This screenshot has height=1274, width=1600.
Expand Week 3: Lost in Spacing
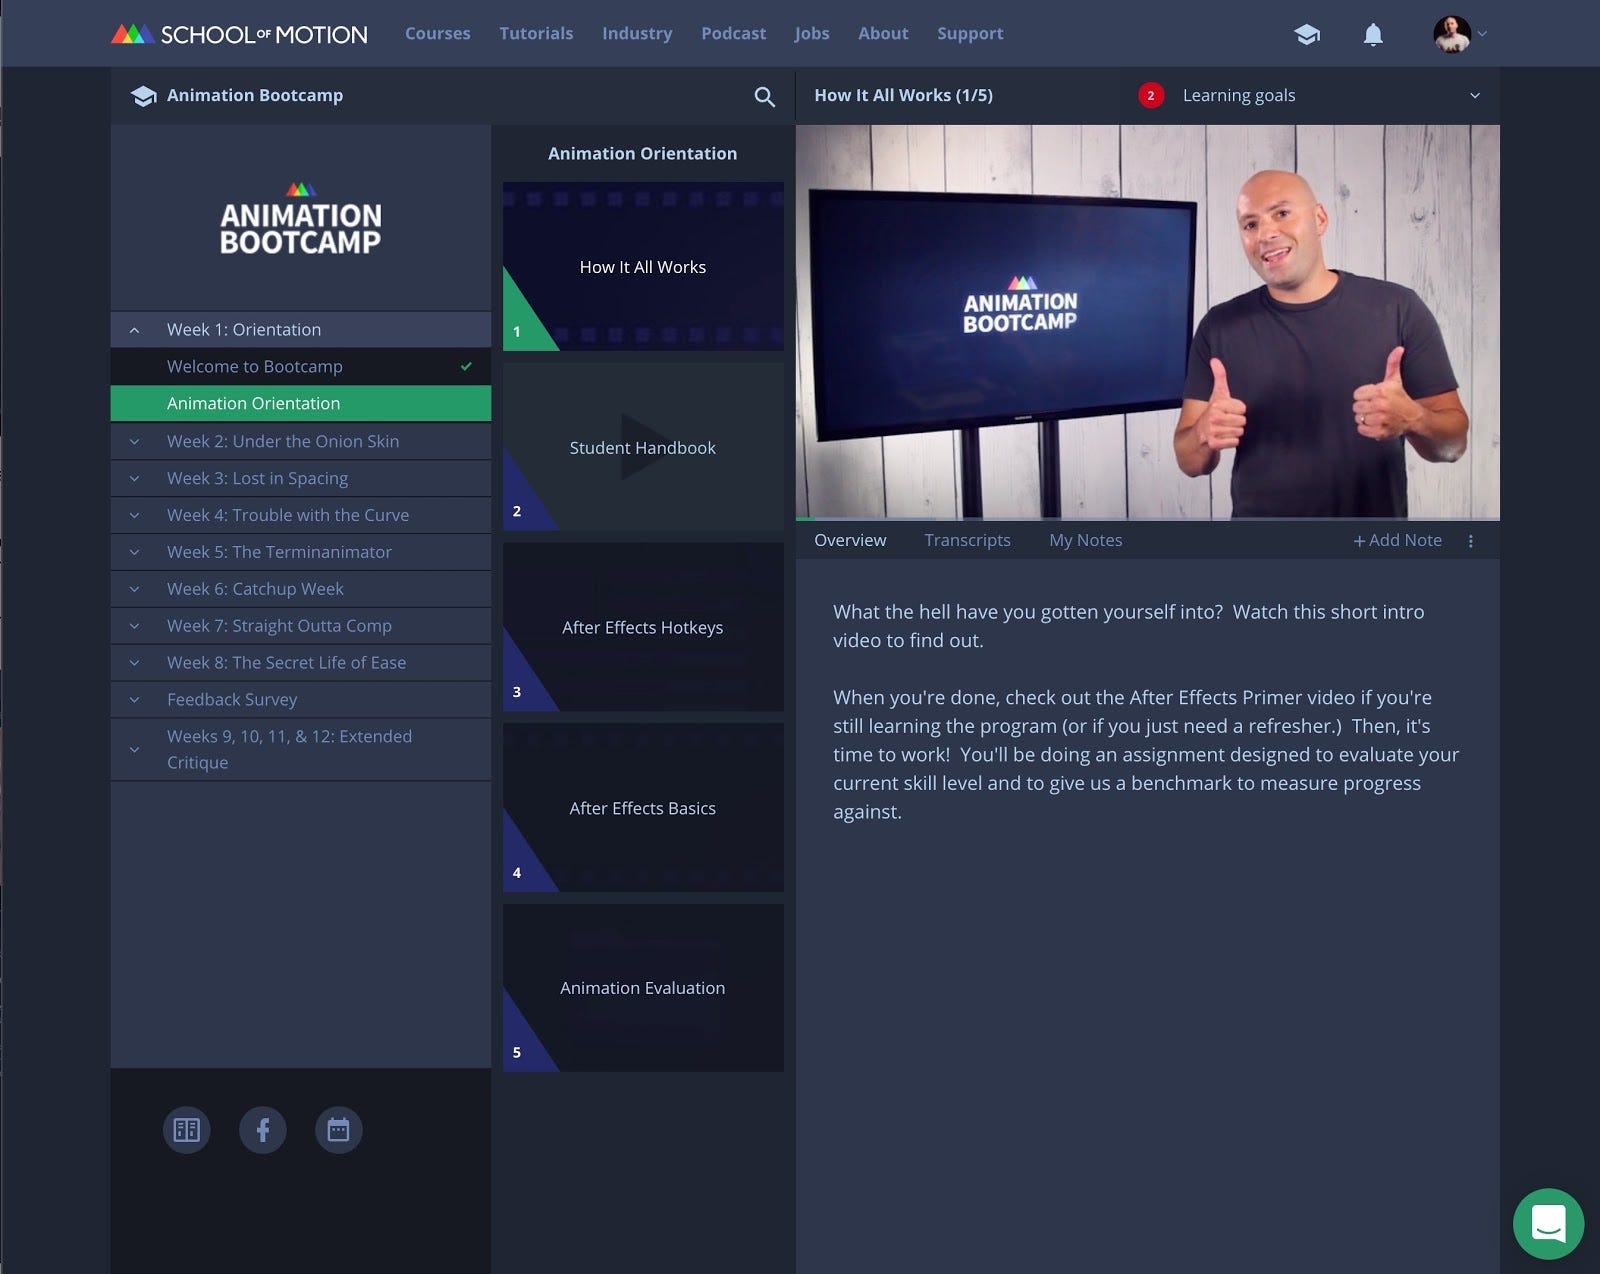click(x=301, y=478)
